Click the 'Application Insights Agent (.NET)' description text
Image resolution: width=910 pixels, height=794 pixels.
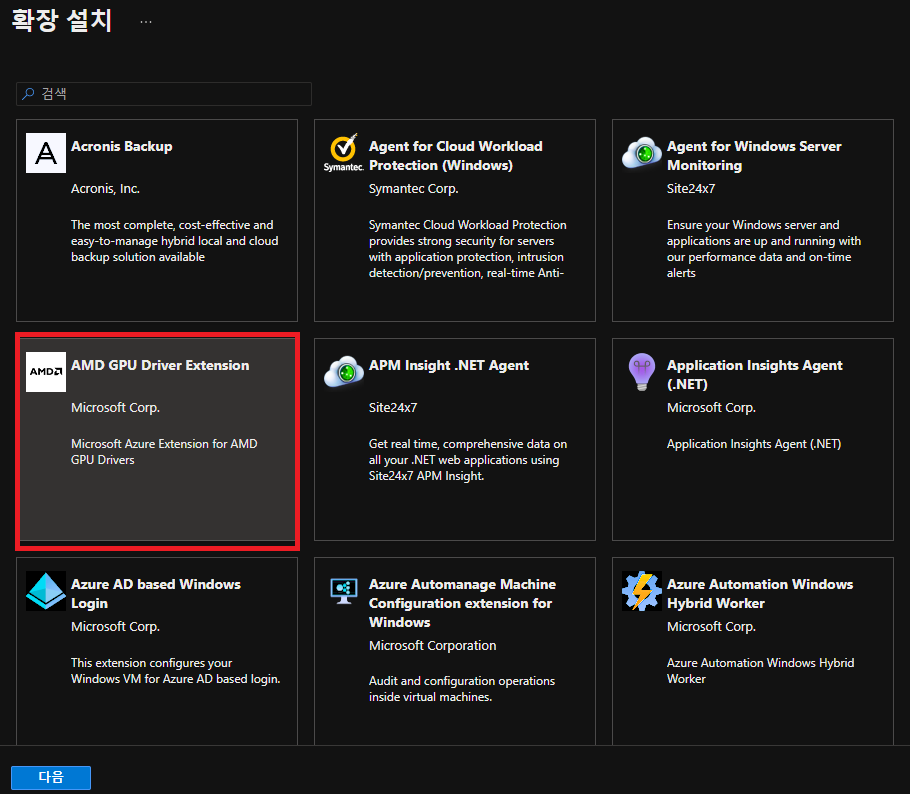point(754,444)
